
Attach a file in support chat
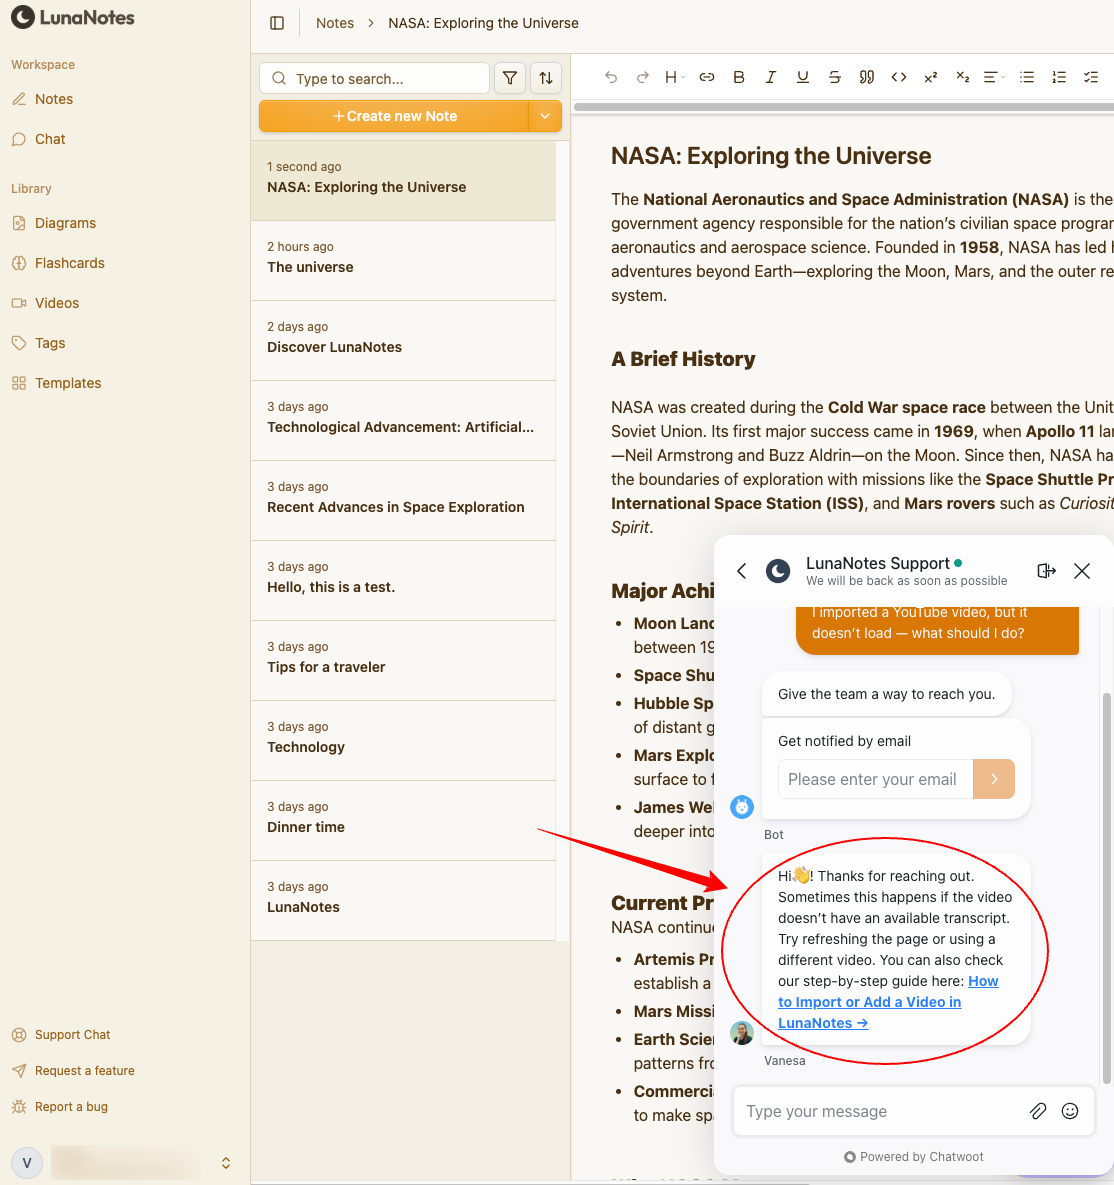tap(1038, 1111)
